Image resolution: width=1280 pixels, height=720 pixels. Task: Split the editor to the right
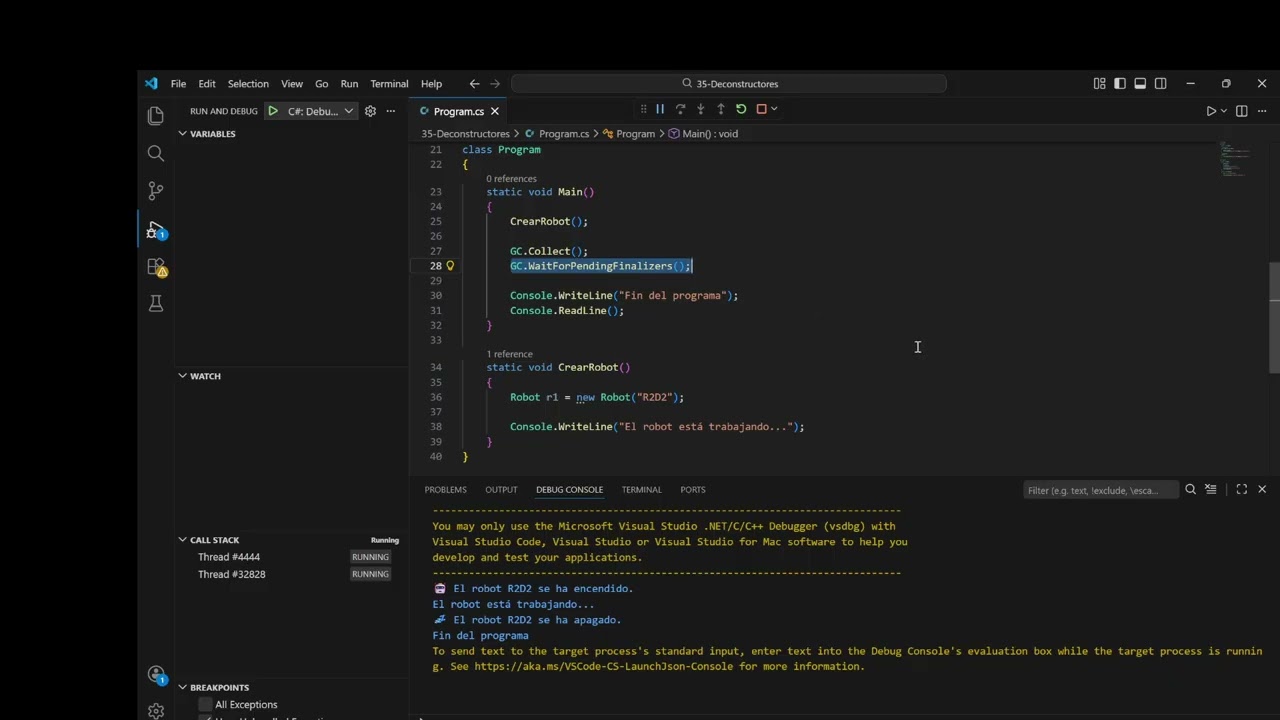pos(1241,111)
